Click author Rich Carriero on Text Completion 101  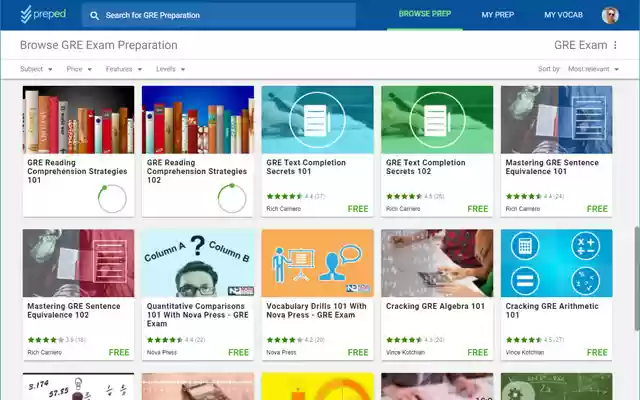pyautogui.click(x=284, y=209)
